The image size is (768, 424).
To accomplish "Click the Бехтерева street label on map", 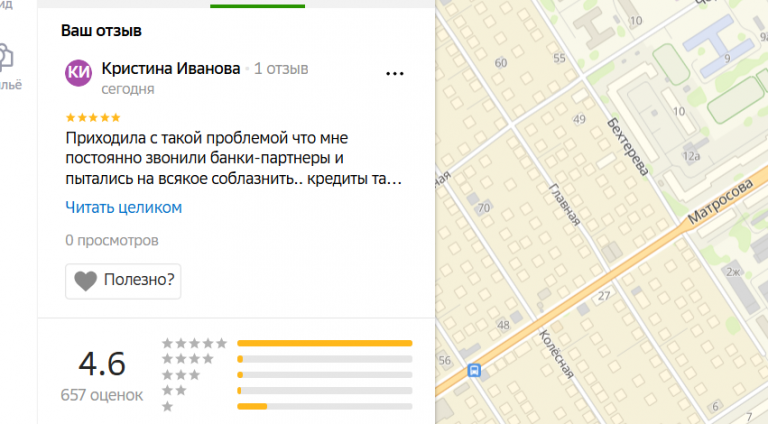I will [628, 146].
